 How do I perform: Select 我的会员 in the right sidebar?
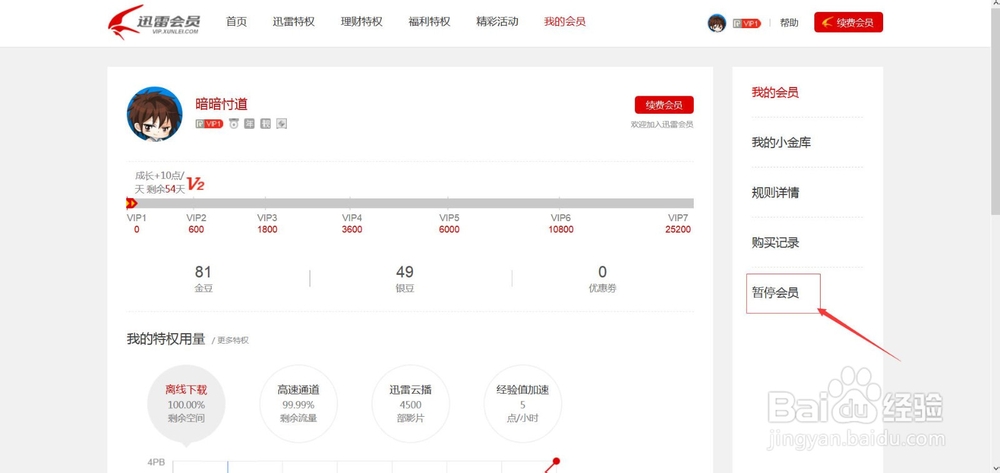click(x=775, y=92)
